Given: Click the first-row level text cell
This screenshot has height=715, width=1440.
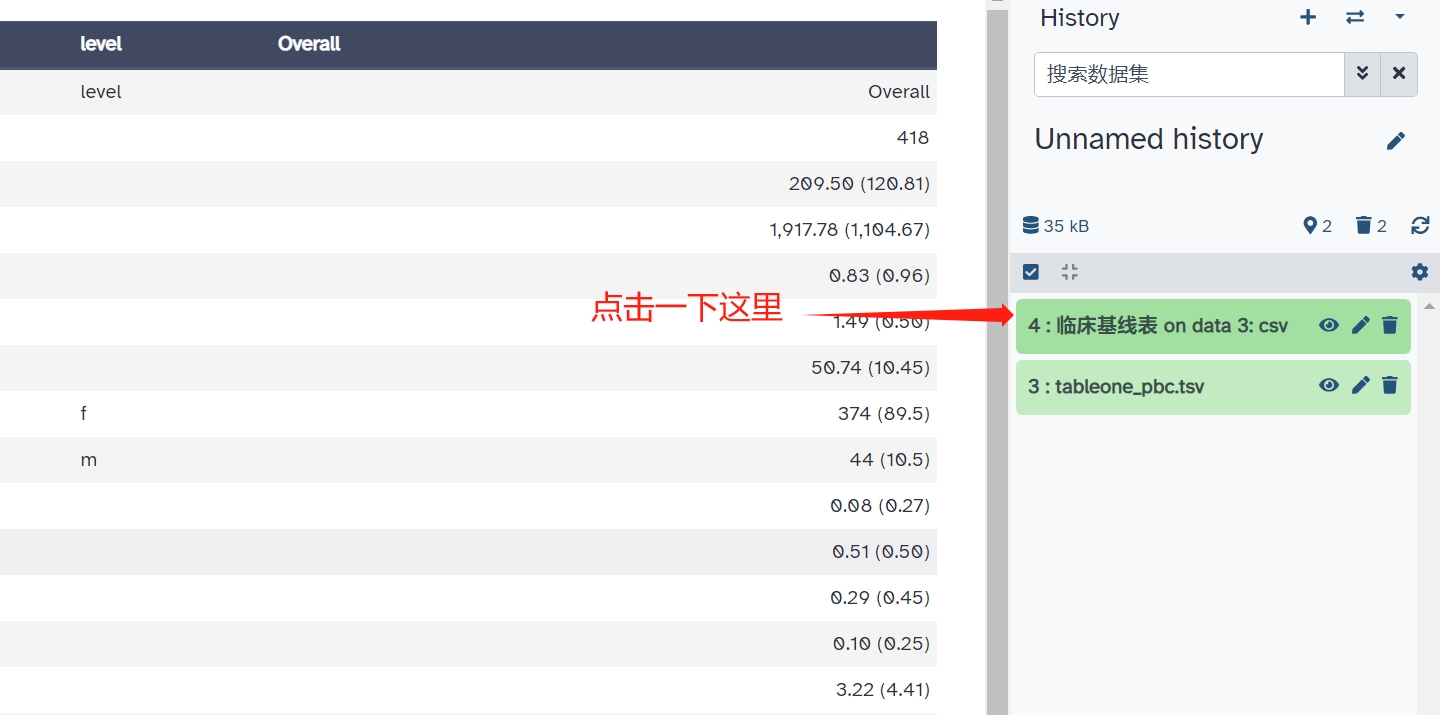Looking at the screenshot, I should point(101,92).
